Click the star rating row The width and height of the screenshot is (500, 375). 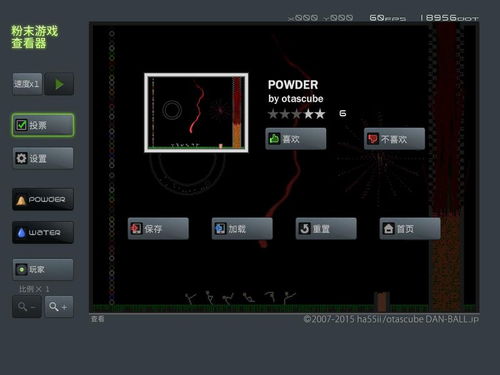tap(296, 114)
